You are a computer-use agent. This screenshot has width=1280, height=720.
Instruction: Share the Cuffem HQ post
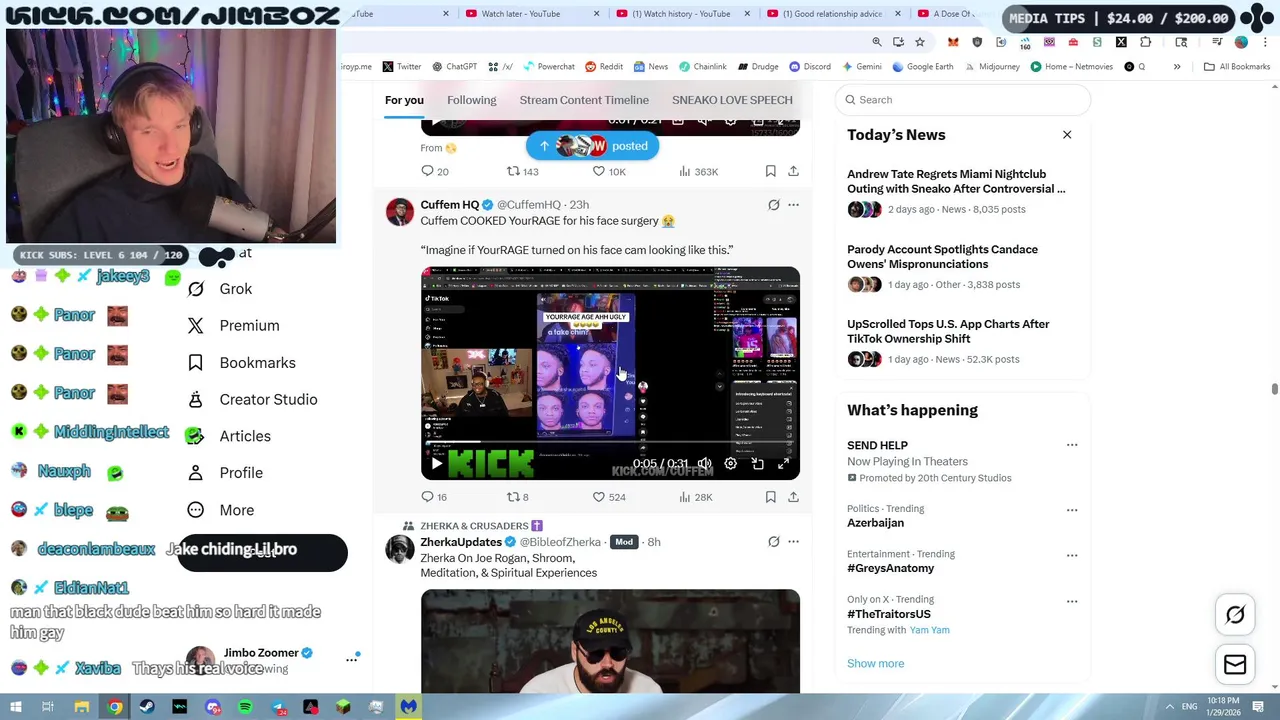click(x=793, y=497)
